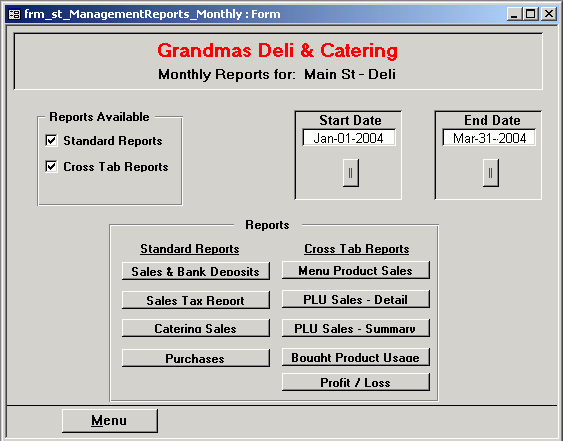Run the Bought Product Usage report
Screen dimensions: 563x441
[x=356, y=357]
